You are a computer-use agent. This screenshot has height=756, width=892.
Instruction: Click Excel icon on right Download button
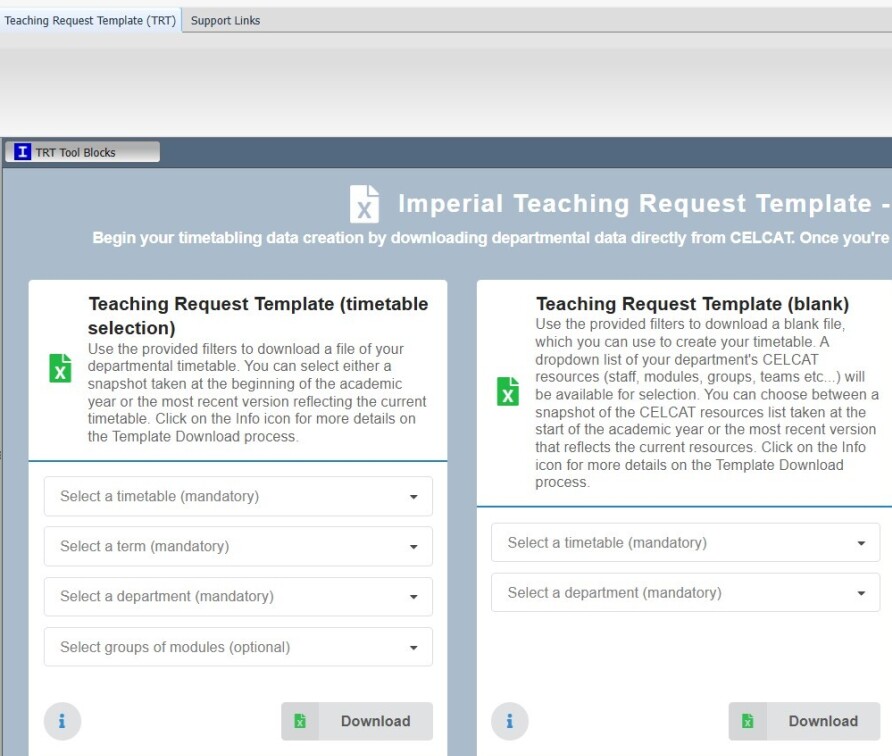(748, 721)
